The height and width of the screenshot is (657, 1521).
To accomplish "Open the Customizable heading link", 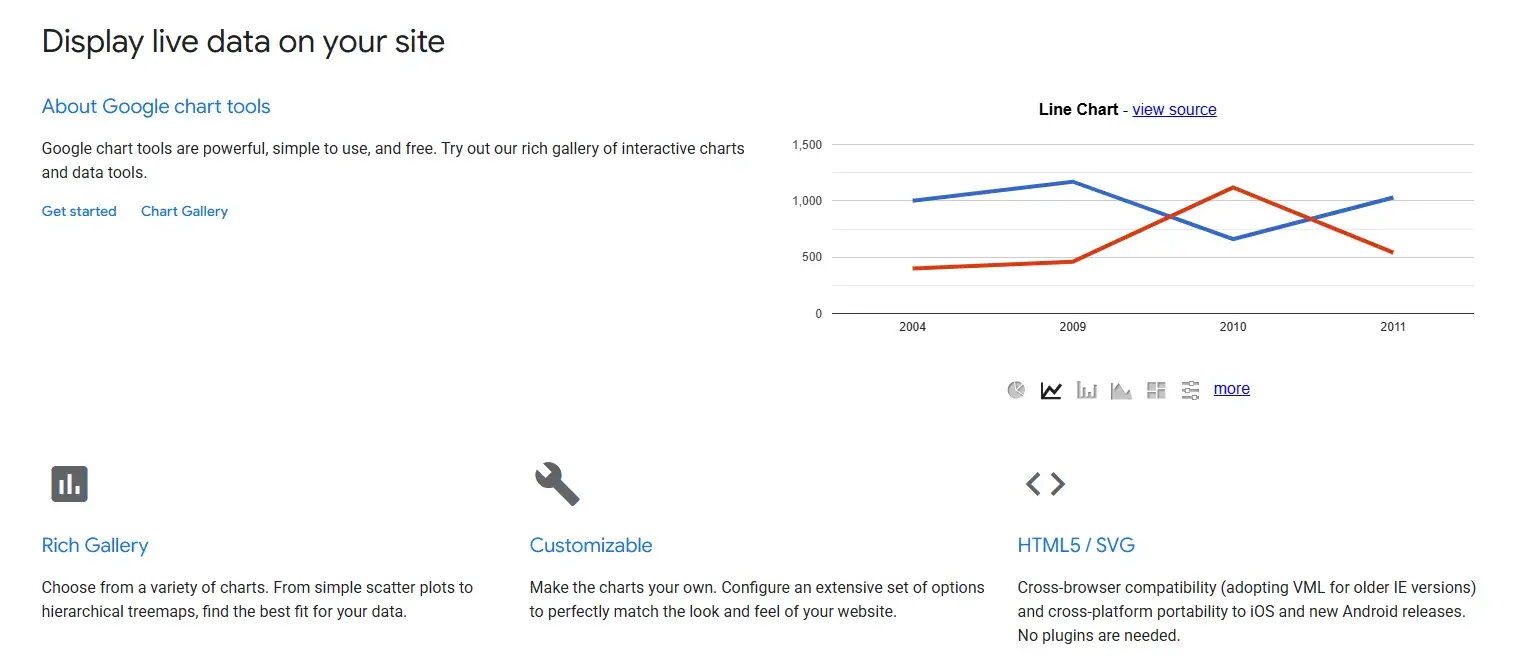I will (x=591, y=545).
